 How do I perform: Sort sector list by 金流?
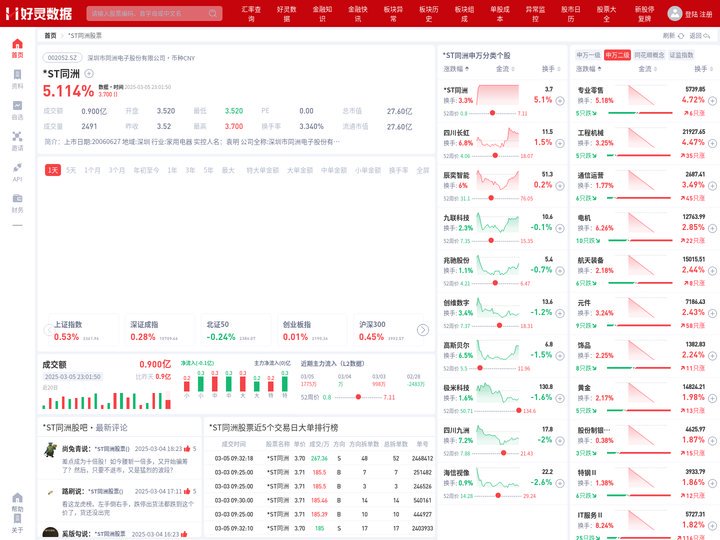coord(647,69)
